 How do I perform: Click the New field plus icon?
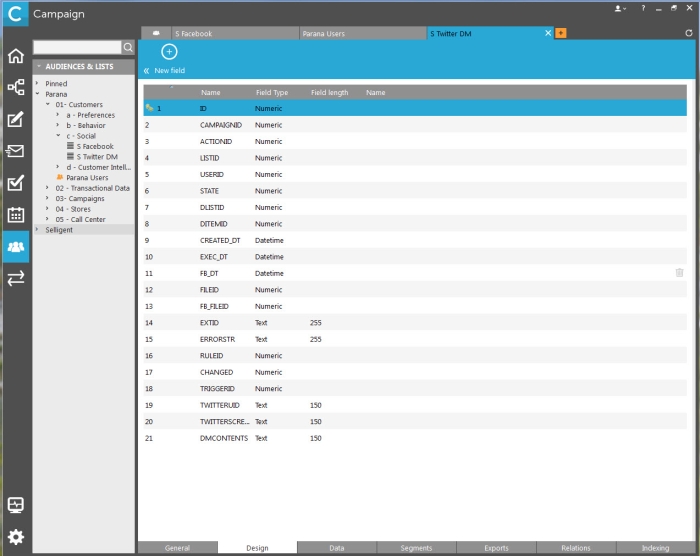click(x=169, y=52)
